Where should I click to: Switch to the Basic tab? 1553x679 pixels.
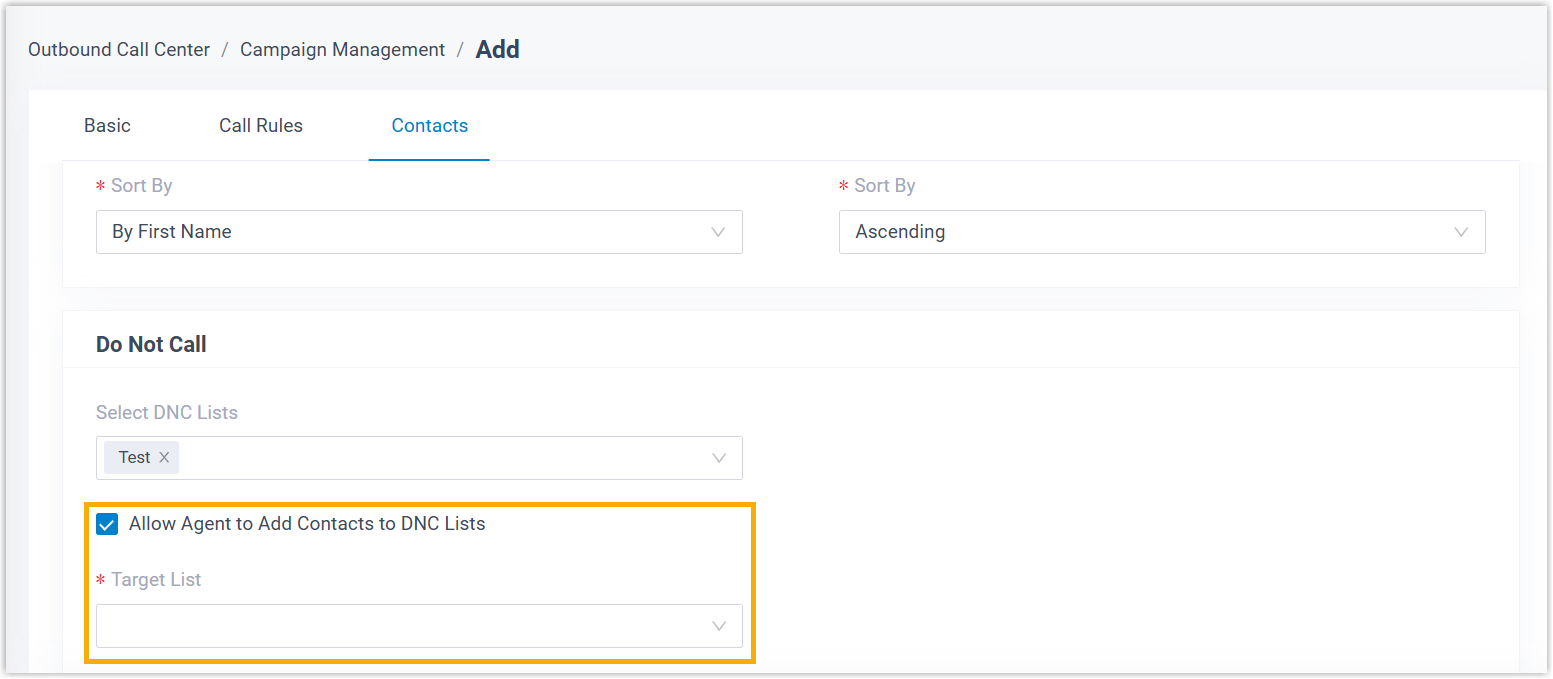point(107,126)
